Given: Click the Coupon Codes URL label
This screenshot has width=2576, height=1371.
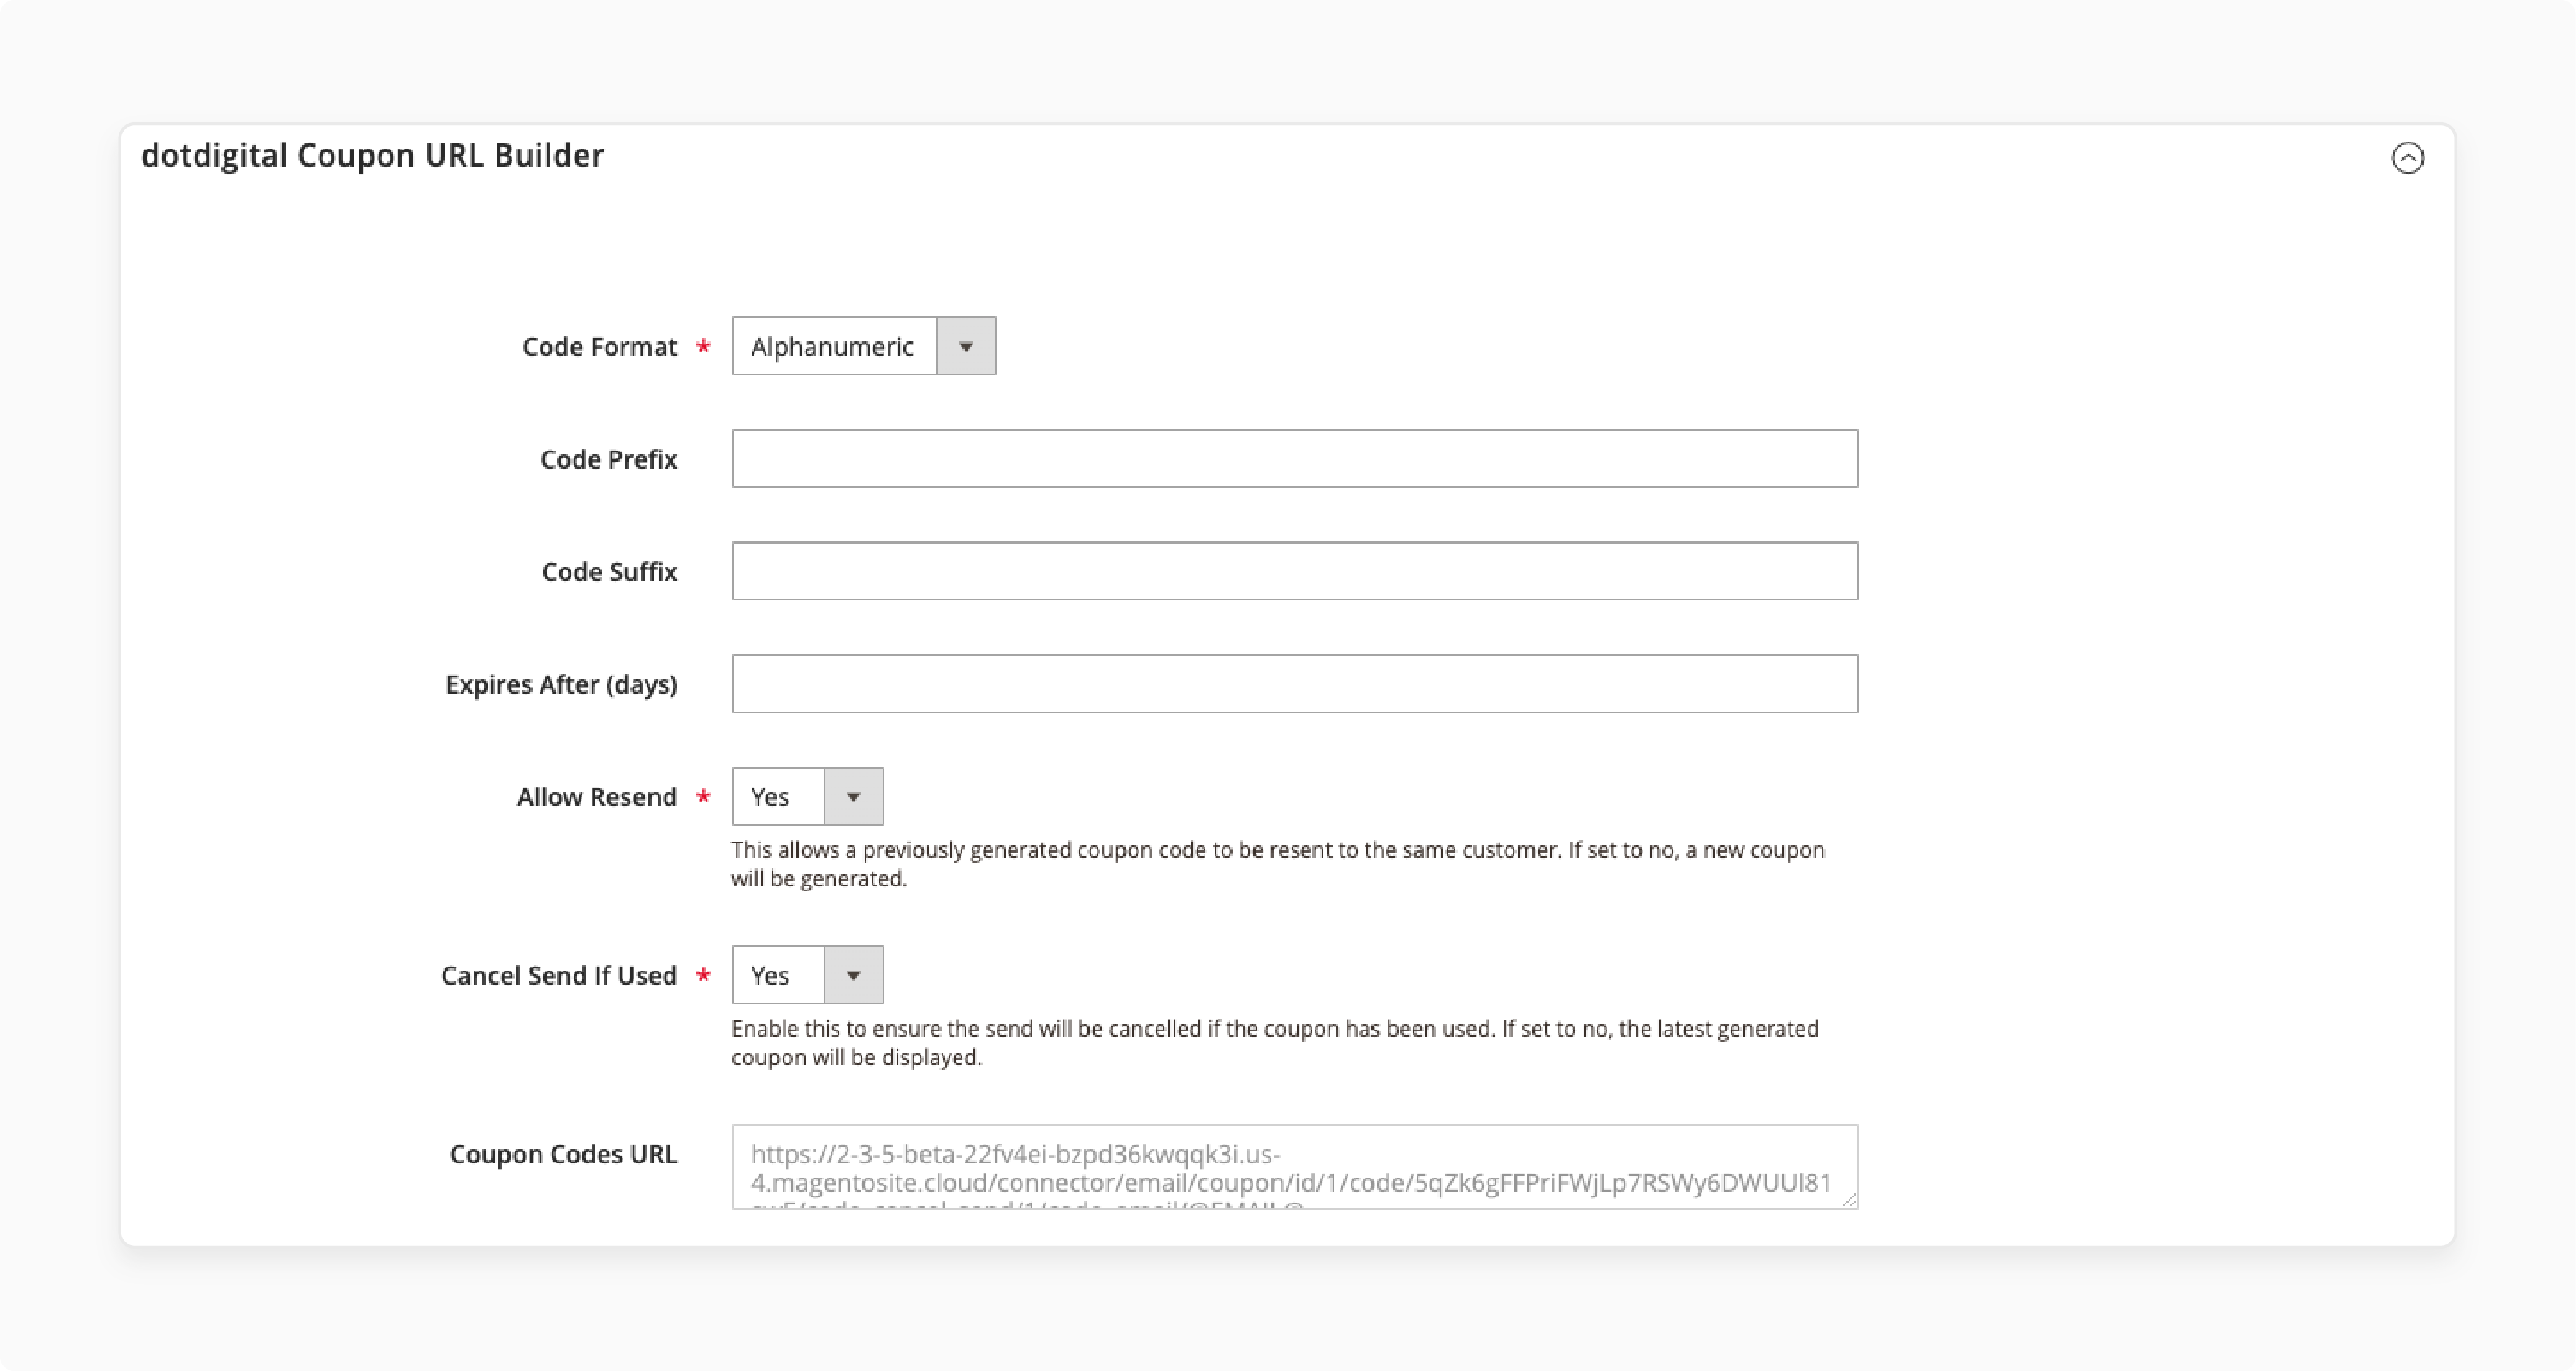Looking at the screenshot, I should pyautogui.click(x=563, y=1154).
